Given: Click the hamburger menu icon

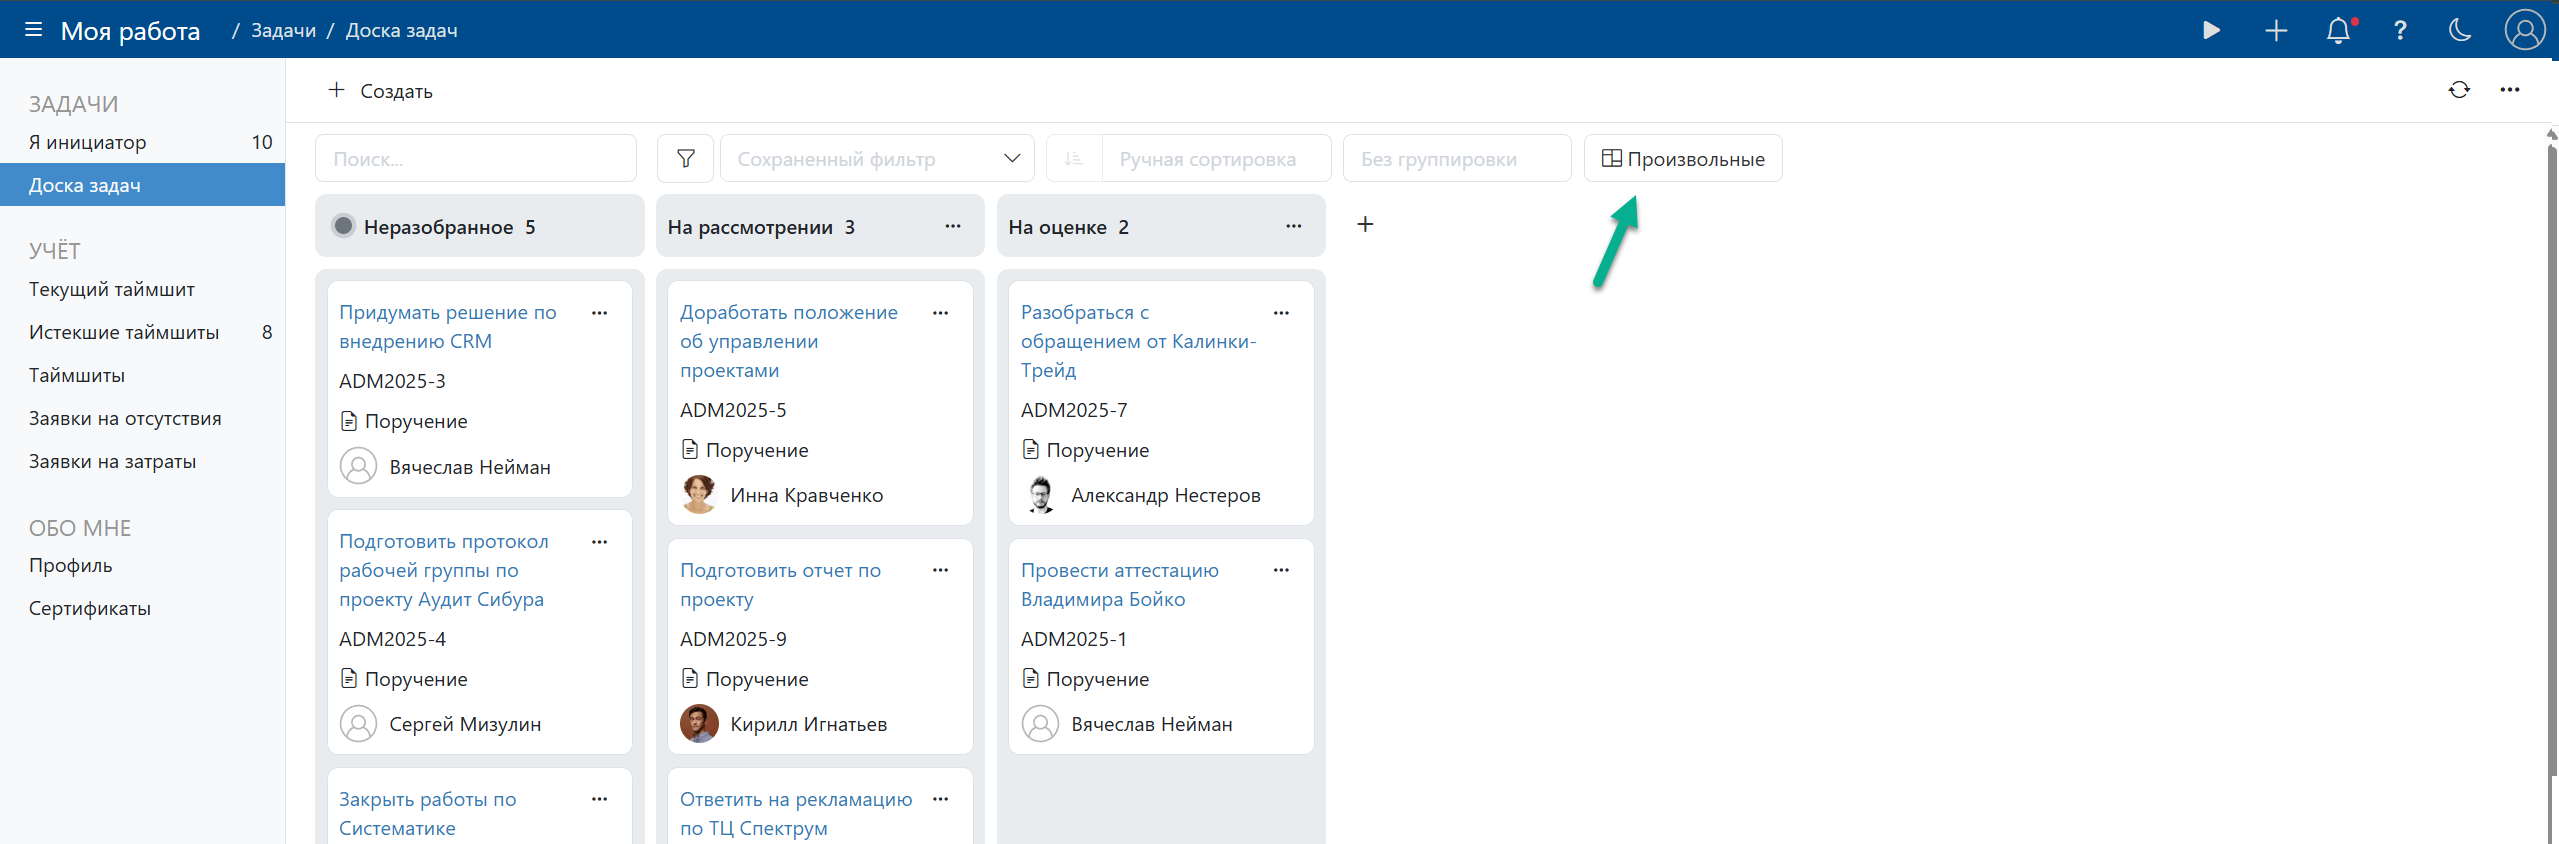Looking at the screenshot, I should 33,30.
